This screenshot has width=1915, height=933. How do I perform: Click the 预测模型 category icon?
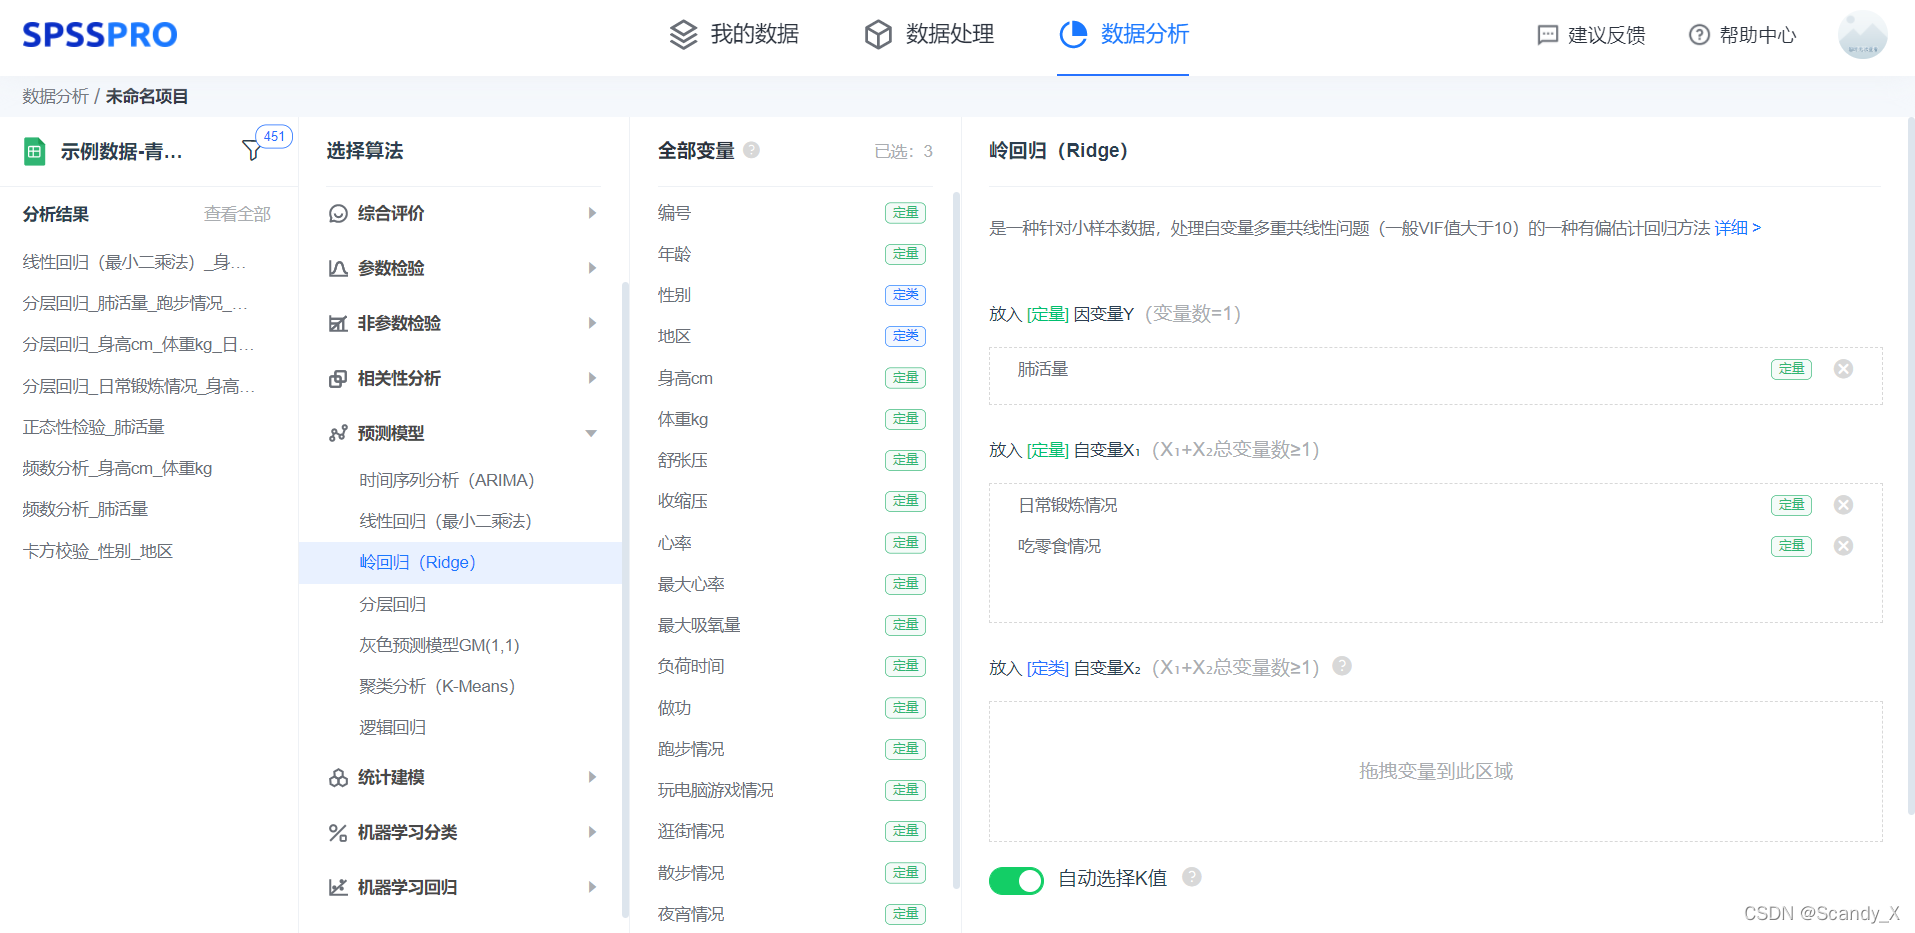pyautogui.click(x=338, y=433)
